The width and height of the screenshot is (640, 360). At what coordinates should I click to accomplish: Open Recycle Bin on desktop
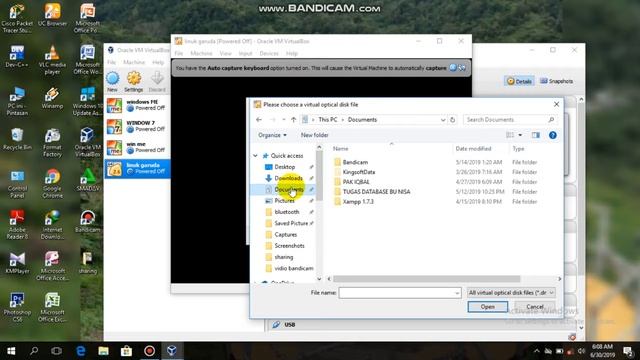(x=17, y=139)
